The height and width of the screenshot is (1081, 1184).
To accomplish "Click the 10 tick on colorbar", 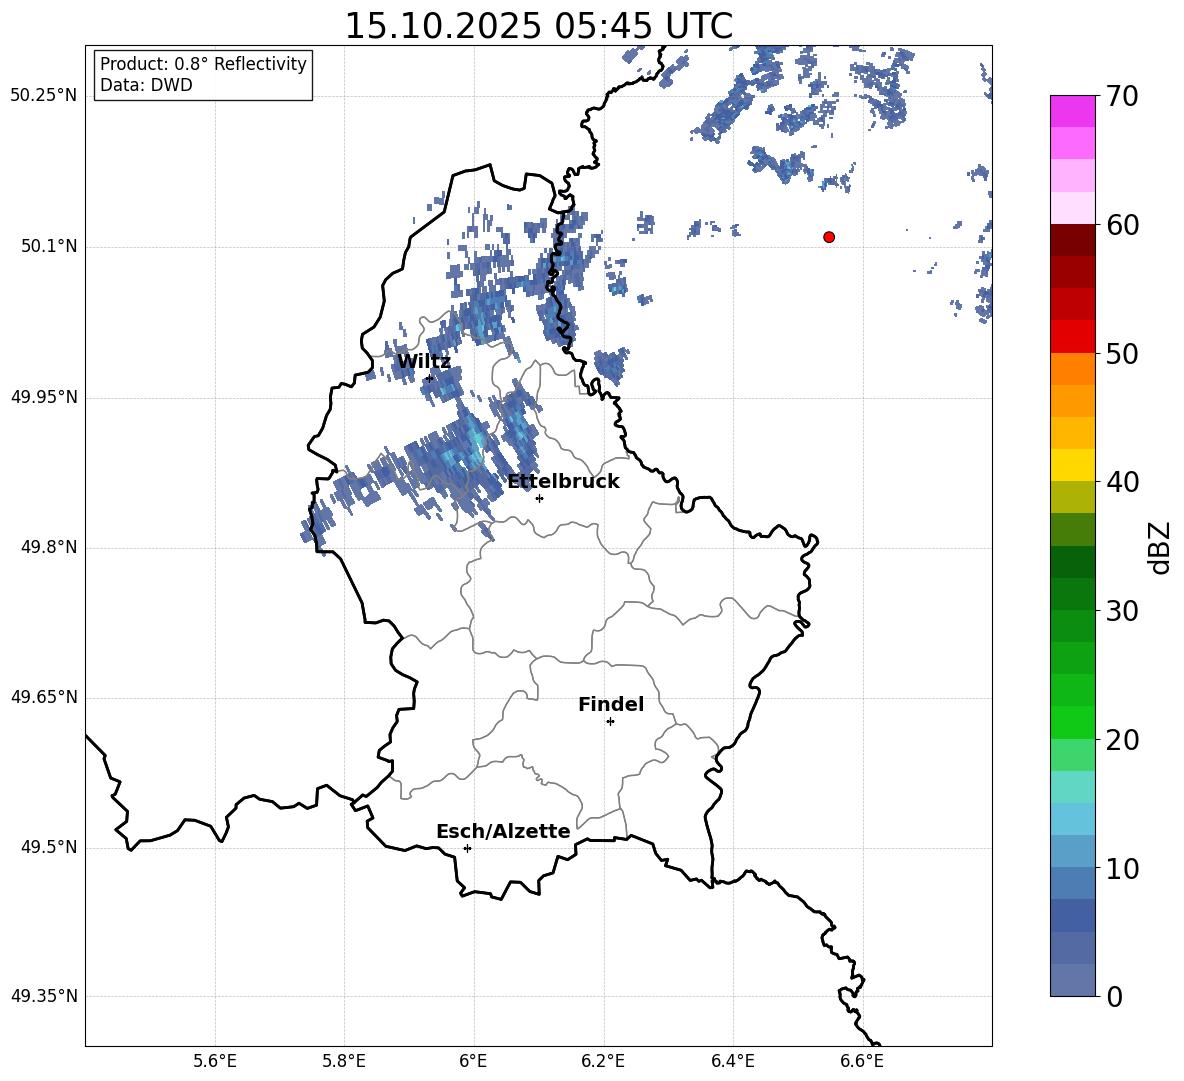I will click(1122, 868).
